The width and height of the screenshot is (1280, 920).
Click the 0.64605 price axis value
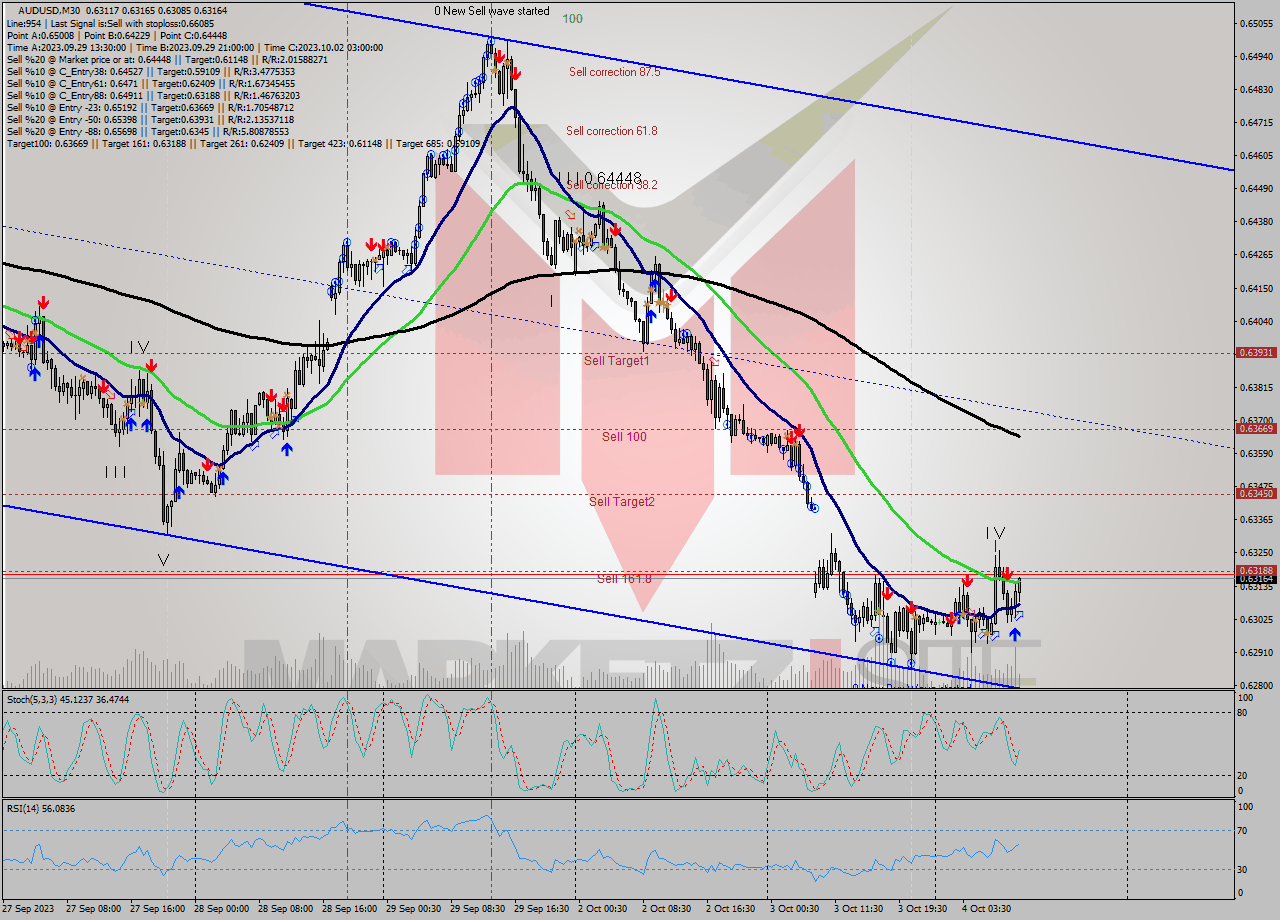1256,156
